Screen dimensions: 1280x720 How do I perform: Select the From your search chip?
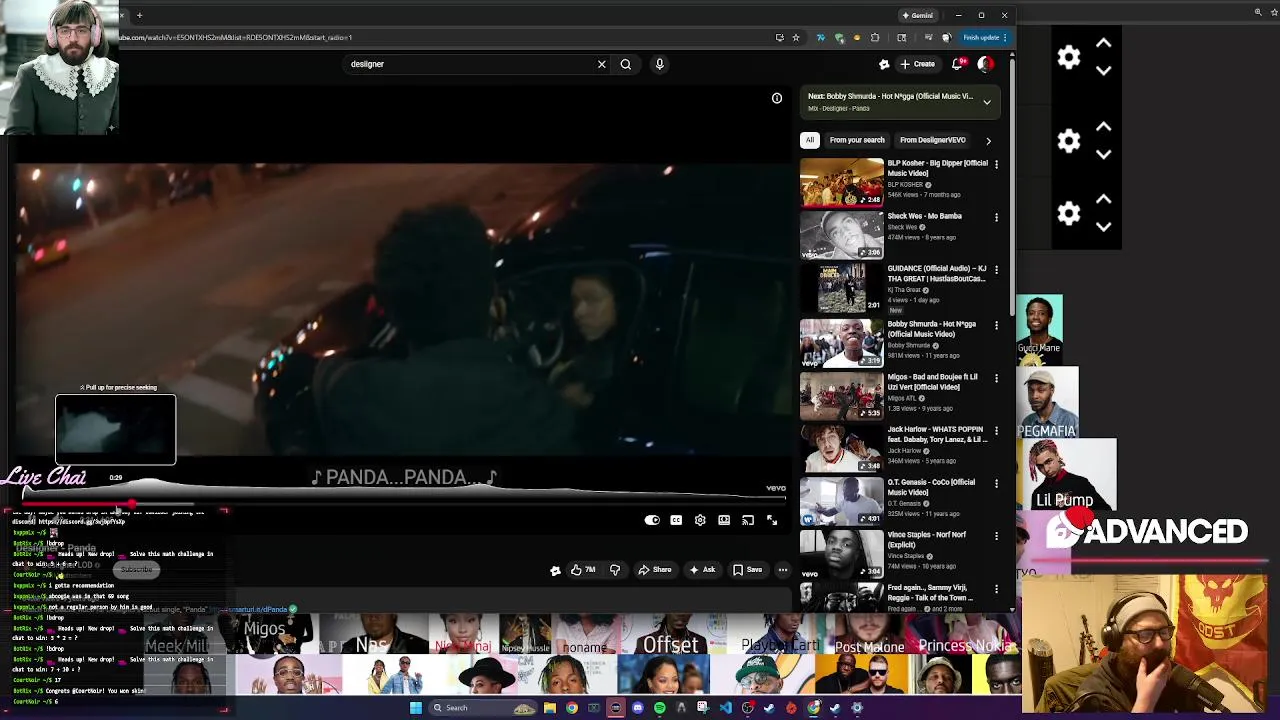pyautogui.click(x=857, y=140)
